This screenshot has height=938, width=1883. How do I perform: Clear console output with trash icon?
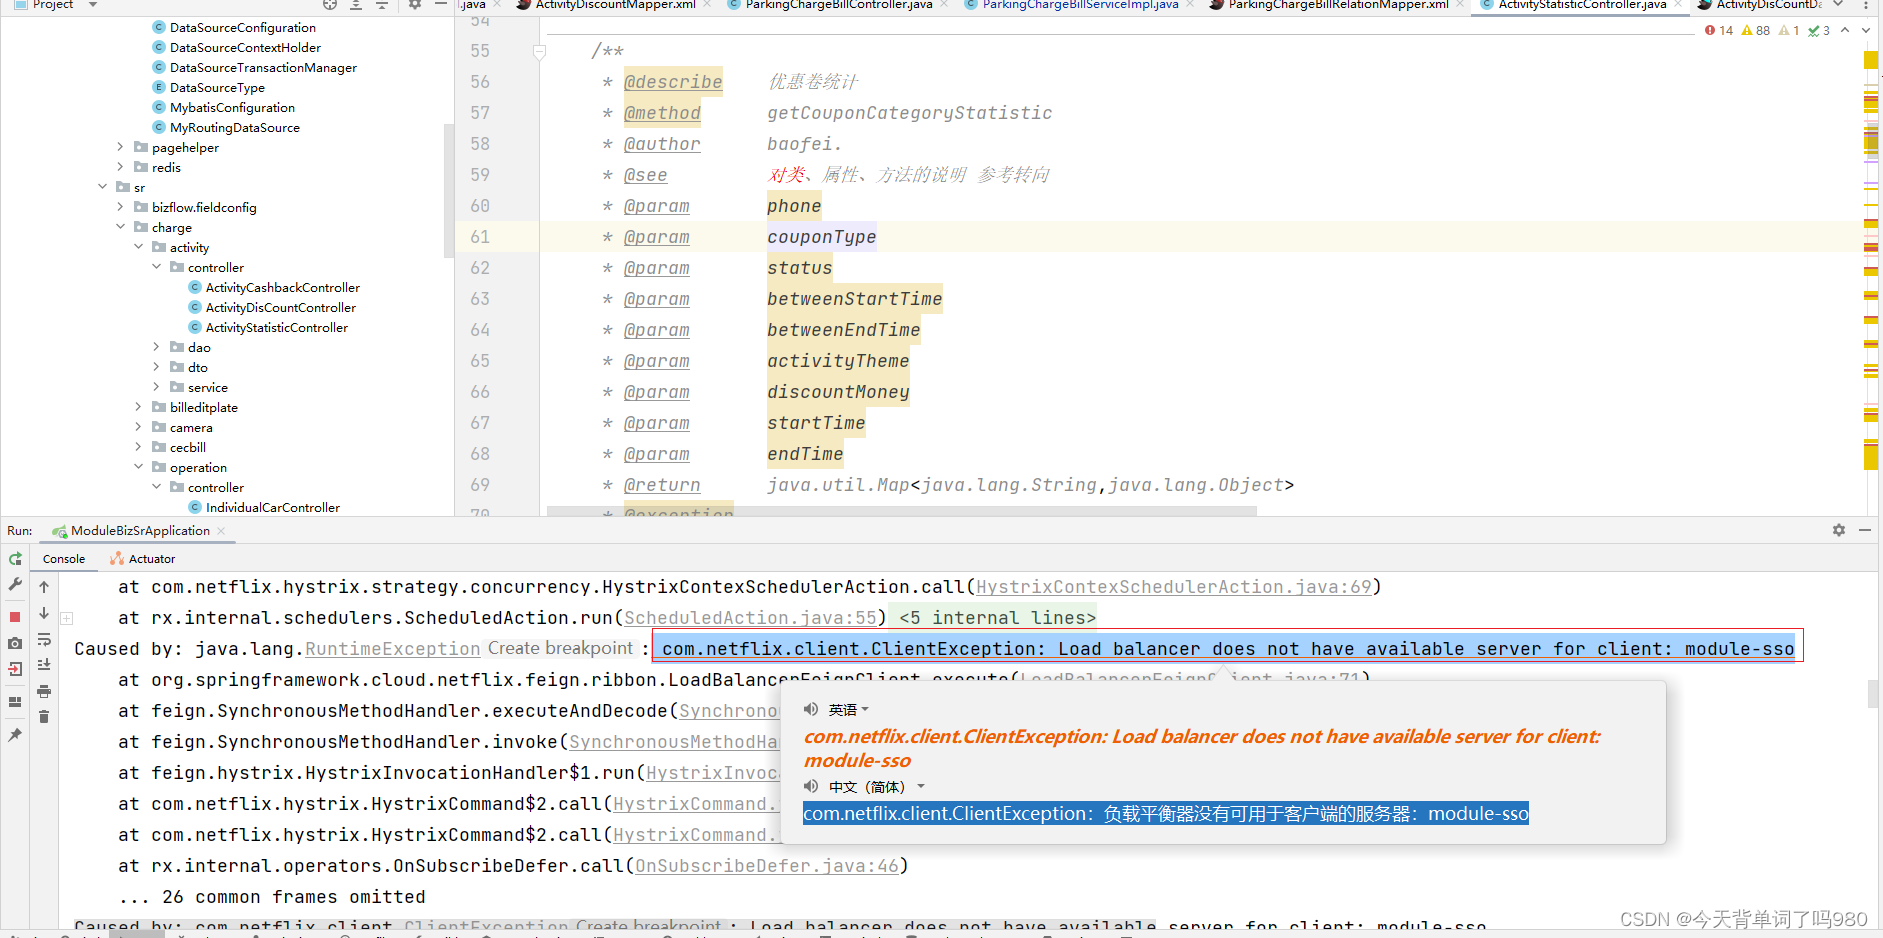pos(44,716)
